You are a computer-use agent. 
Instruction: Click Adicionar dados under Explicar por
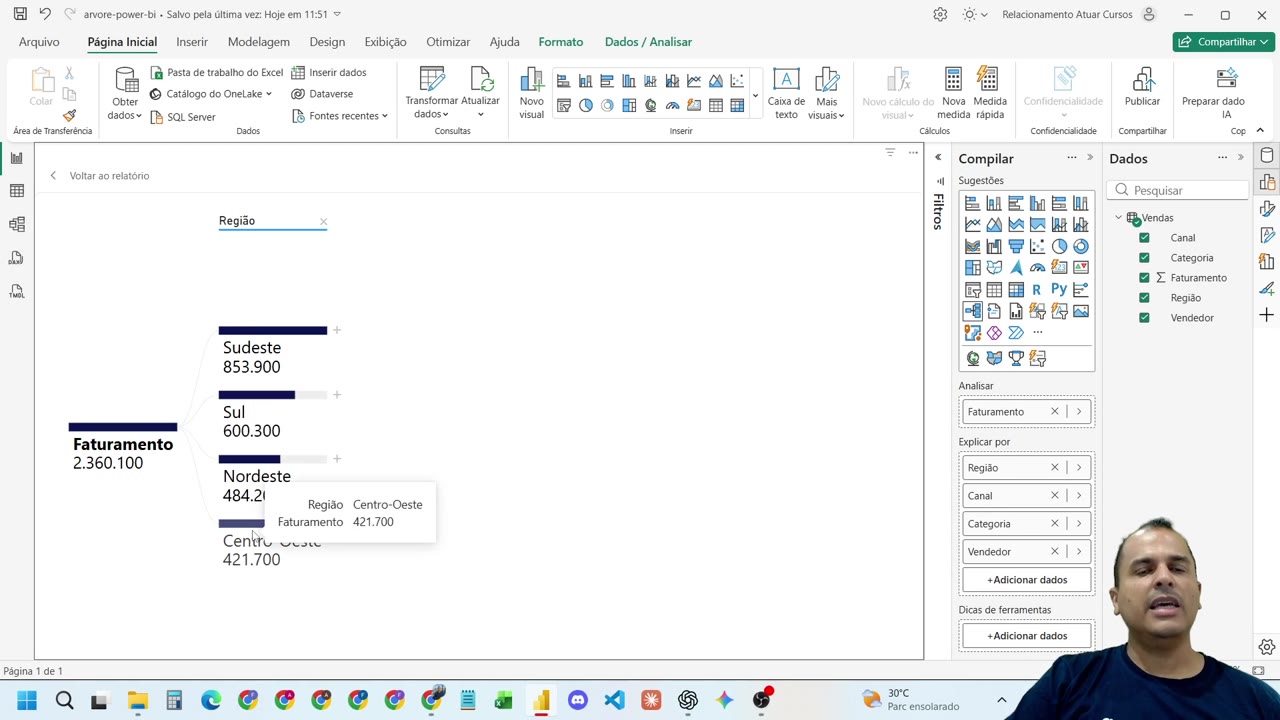pyautogui.click(x=1027, y=580)
